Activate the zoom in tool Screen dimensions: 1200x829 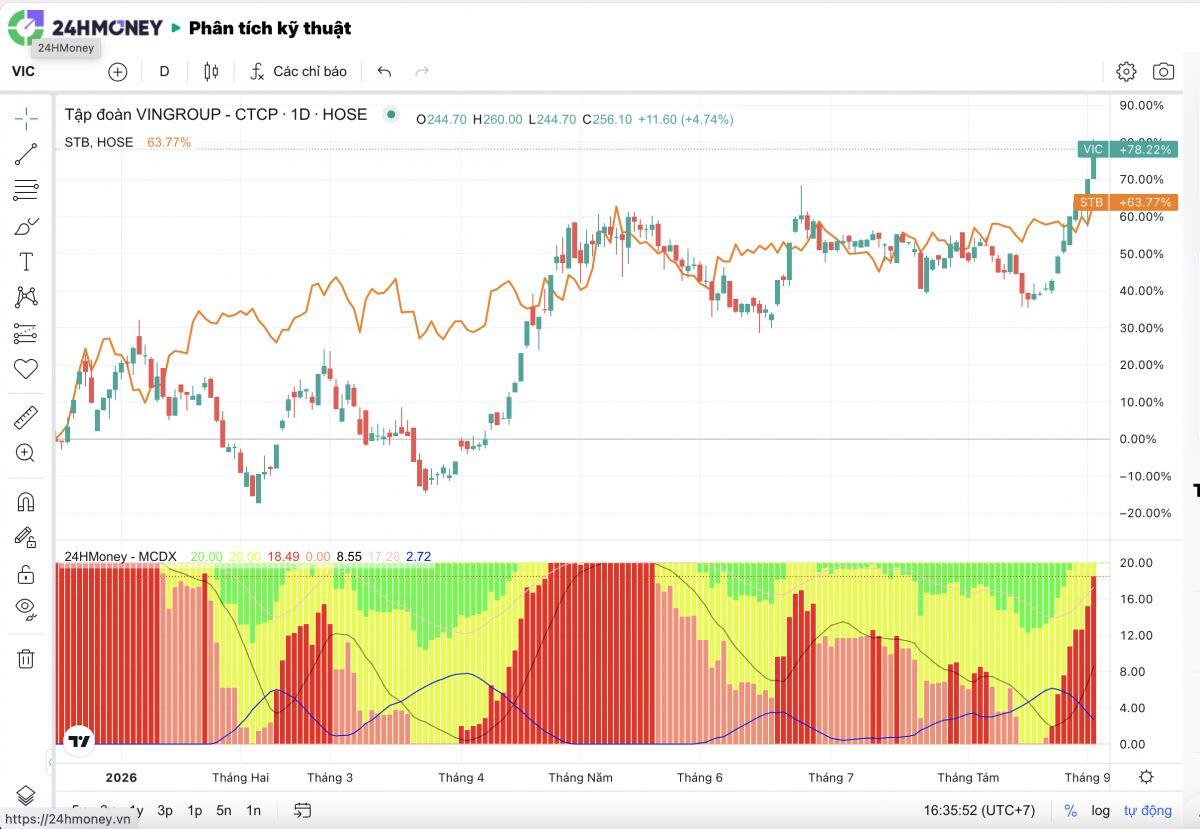[x=26, y=453]
